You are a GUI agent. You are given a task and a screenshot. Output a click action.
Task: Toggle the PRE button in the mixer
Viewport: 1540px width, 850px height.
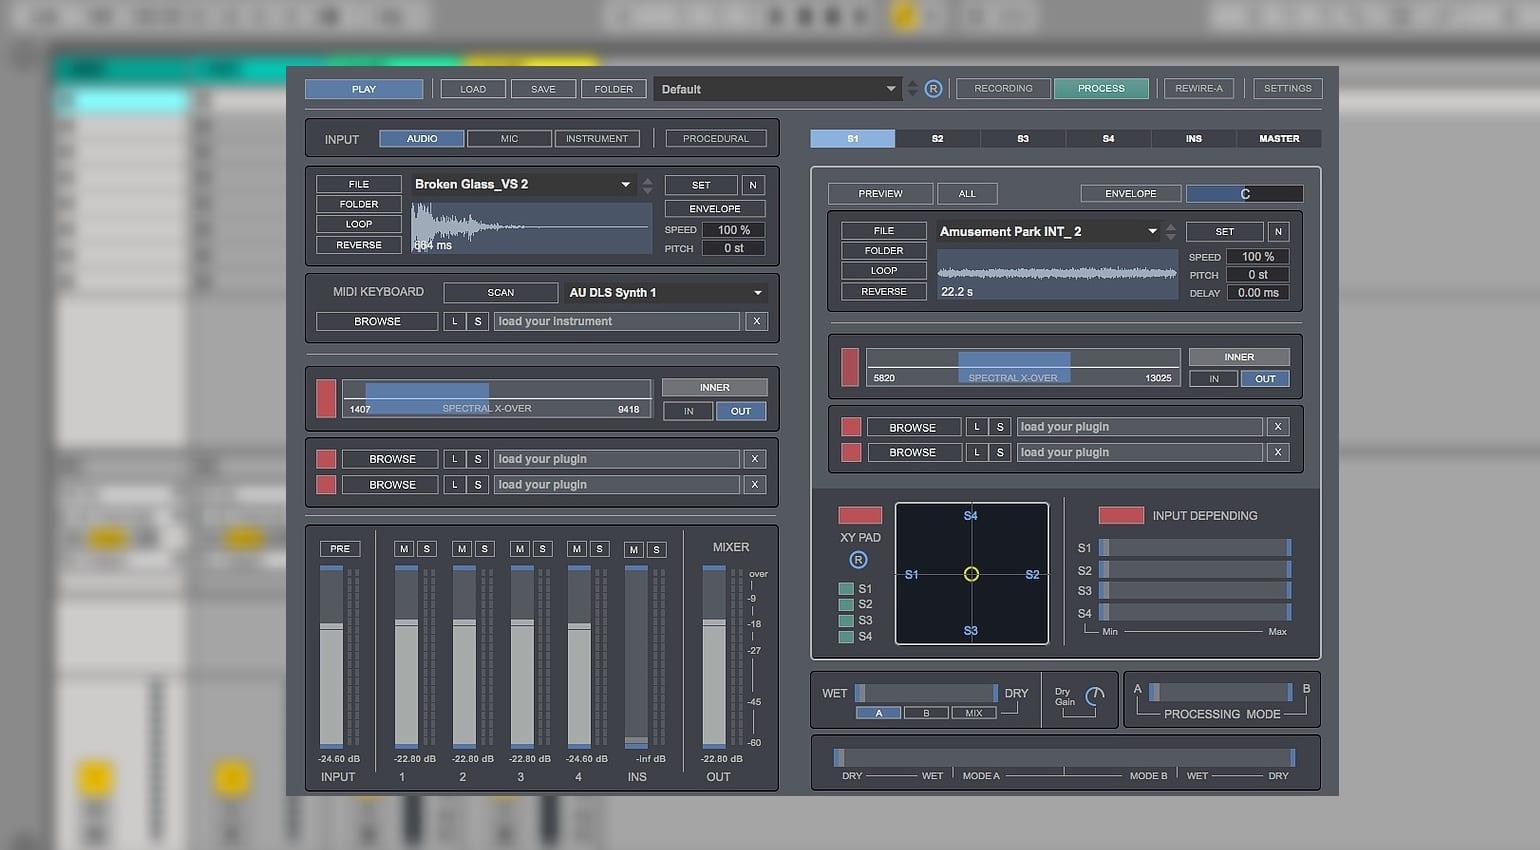point(340,549)
